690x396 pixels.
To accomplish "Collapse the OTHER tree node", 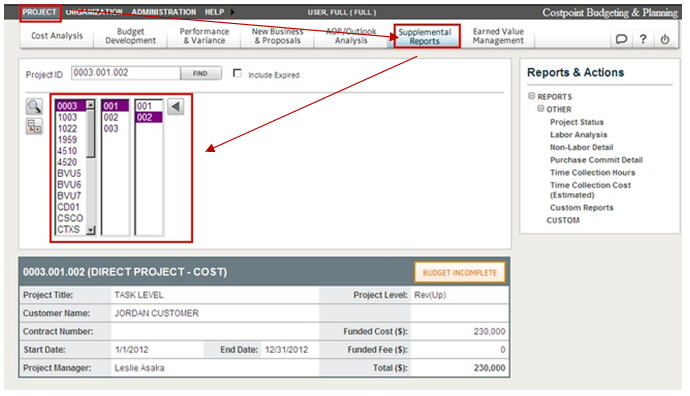I will point(540,109).
